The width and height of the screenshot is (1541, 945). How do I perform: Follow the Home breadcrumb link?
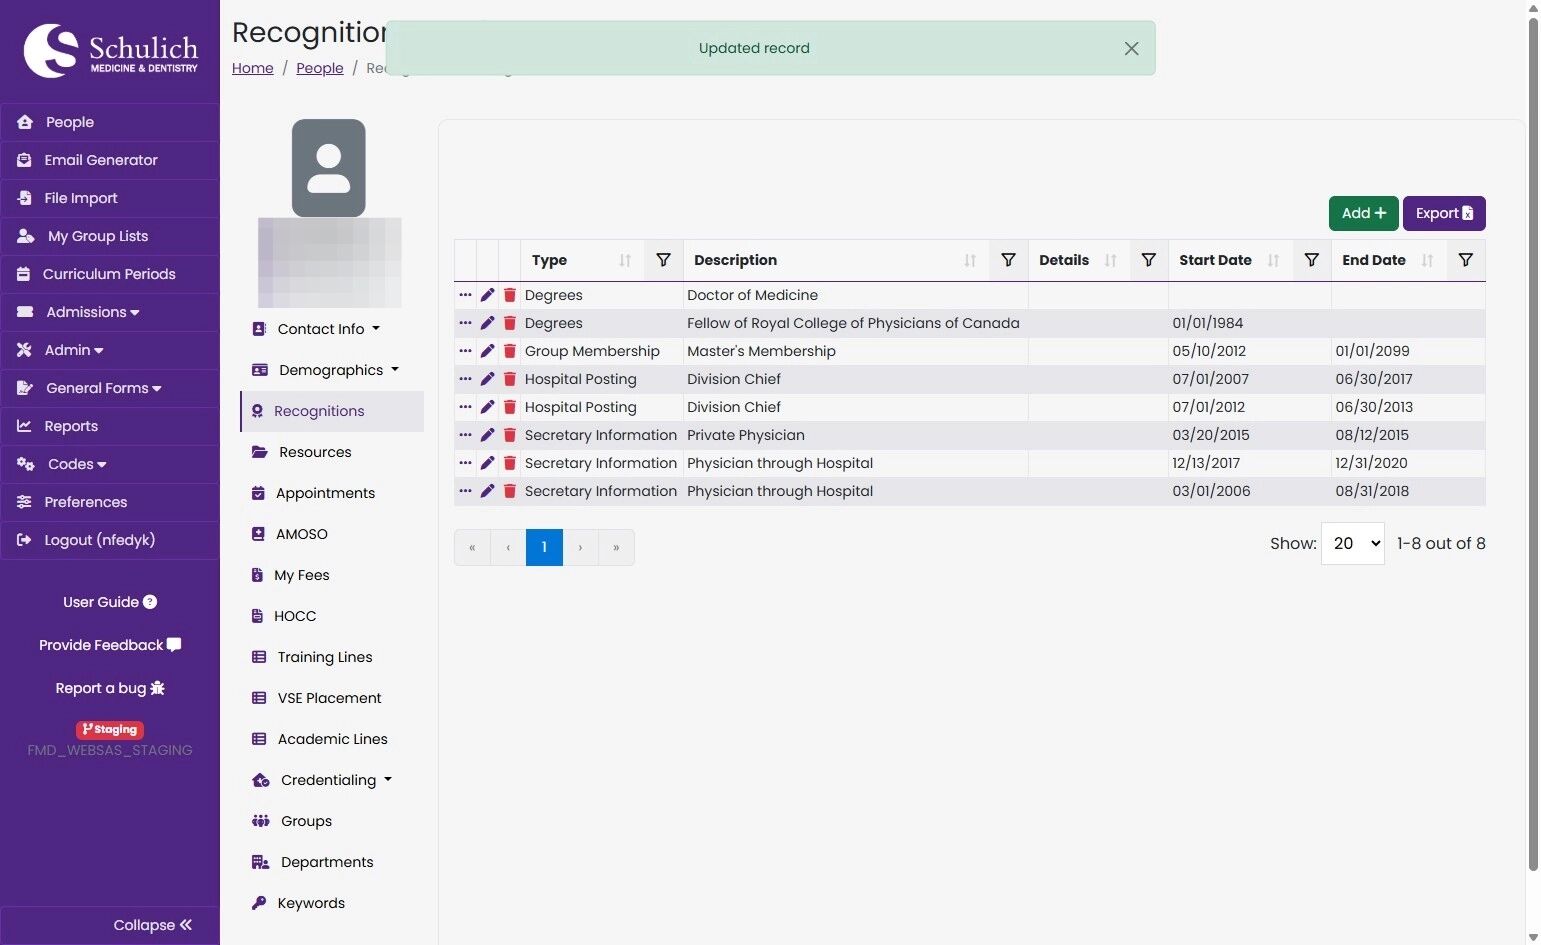(x=253, y=68)
